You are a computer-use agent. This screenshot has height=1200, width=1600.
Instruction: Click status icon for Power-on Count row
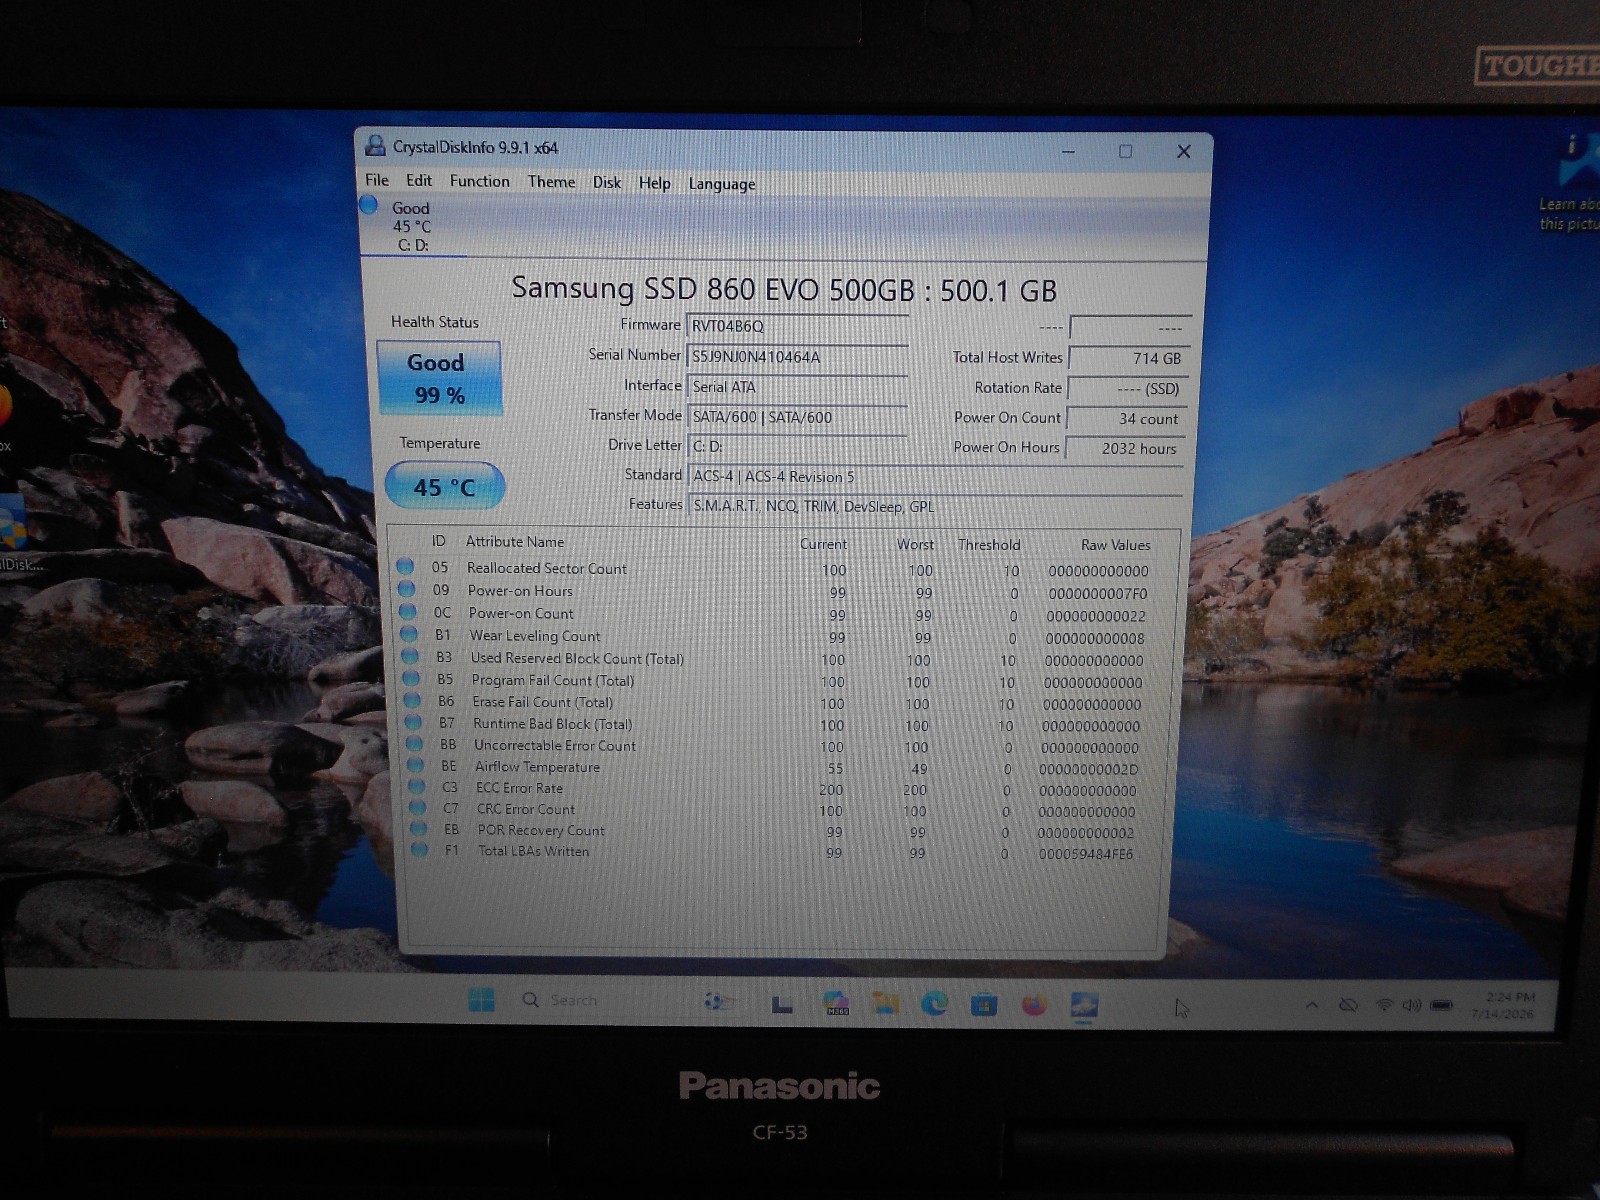point(407,611)
